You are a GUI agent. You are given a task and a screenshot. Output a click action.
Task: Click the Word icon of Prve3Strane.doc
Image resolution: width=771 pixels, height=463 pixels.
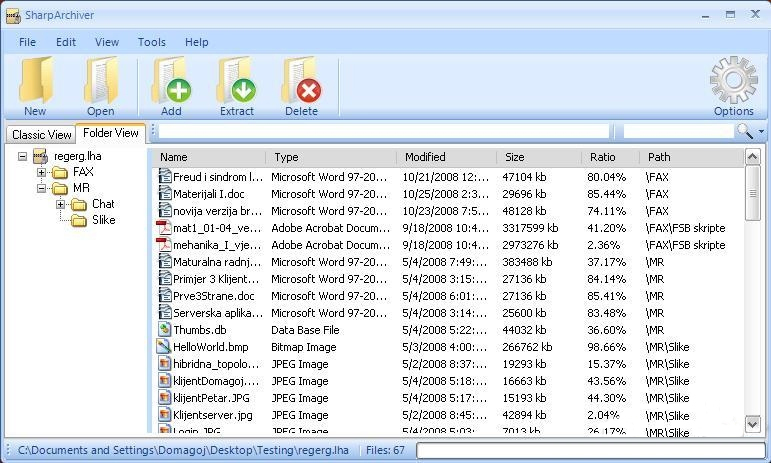pyautogui.click(x=165, y=296)
